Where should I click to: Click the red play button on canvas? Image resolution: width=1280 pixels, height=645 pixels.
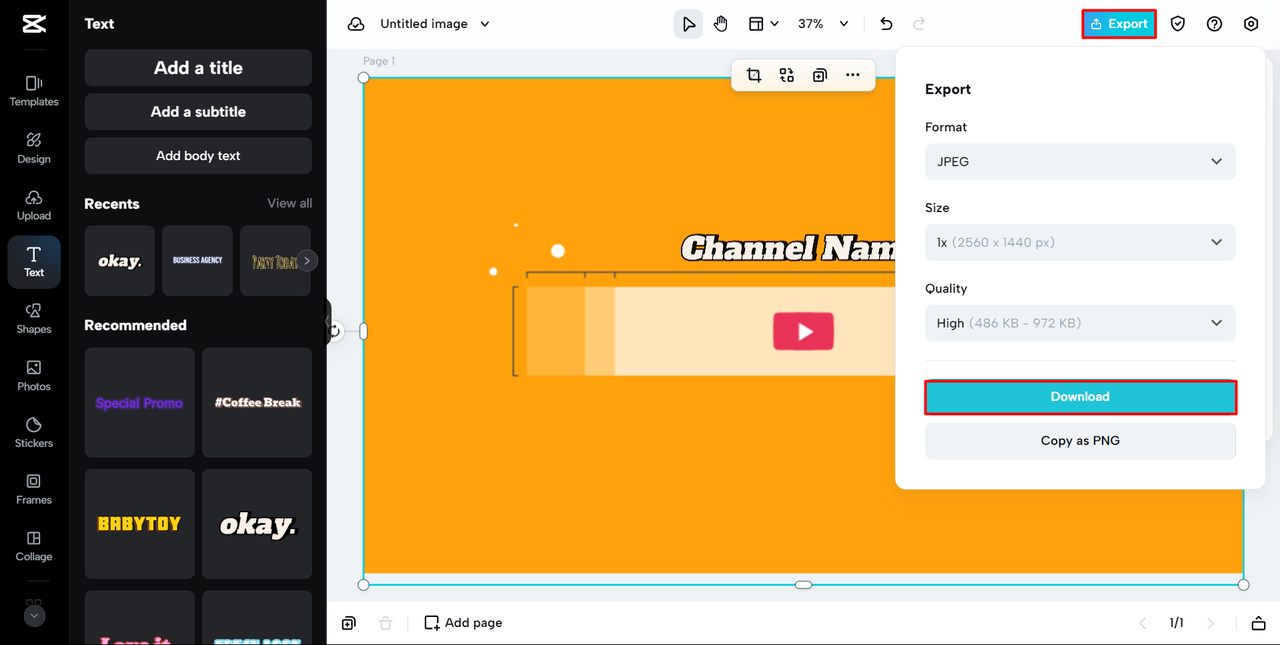(803, 331)
